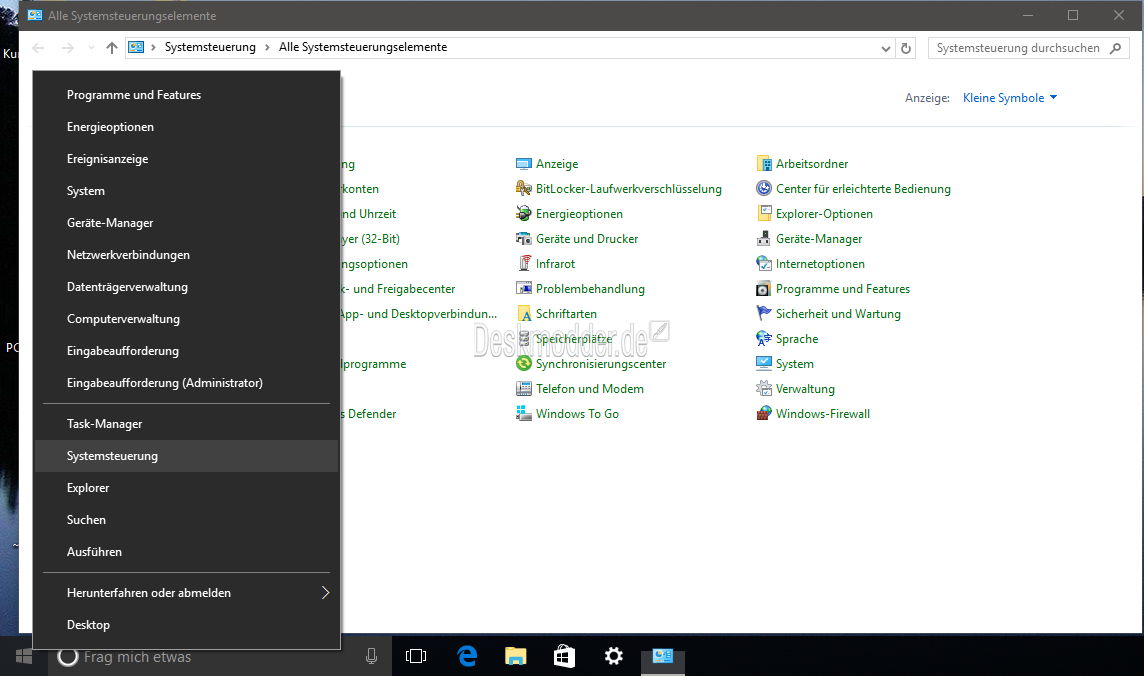Expand Herunterfahren oder abmelden submenu

click(325, 593)
